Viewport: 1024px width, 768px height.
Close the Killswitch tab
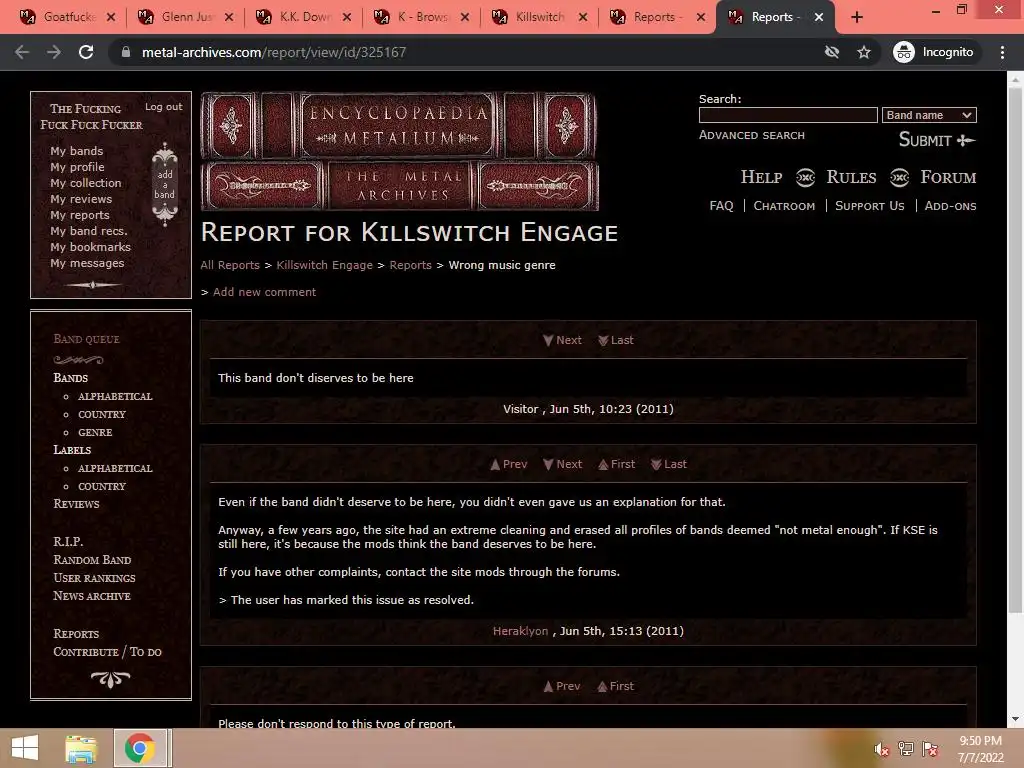point(583,17)
